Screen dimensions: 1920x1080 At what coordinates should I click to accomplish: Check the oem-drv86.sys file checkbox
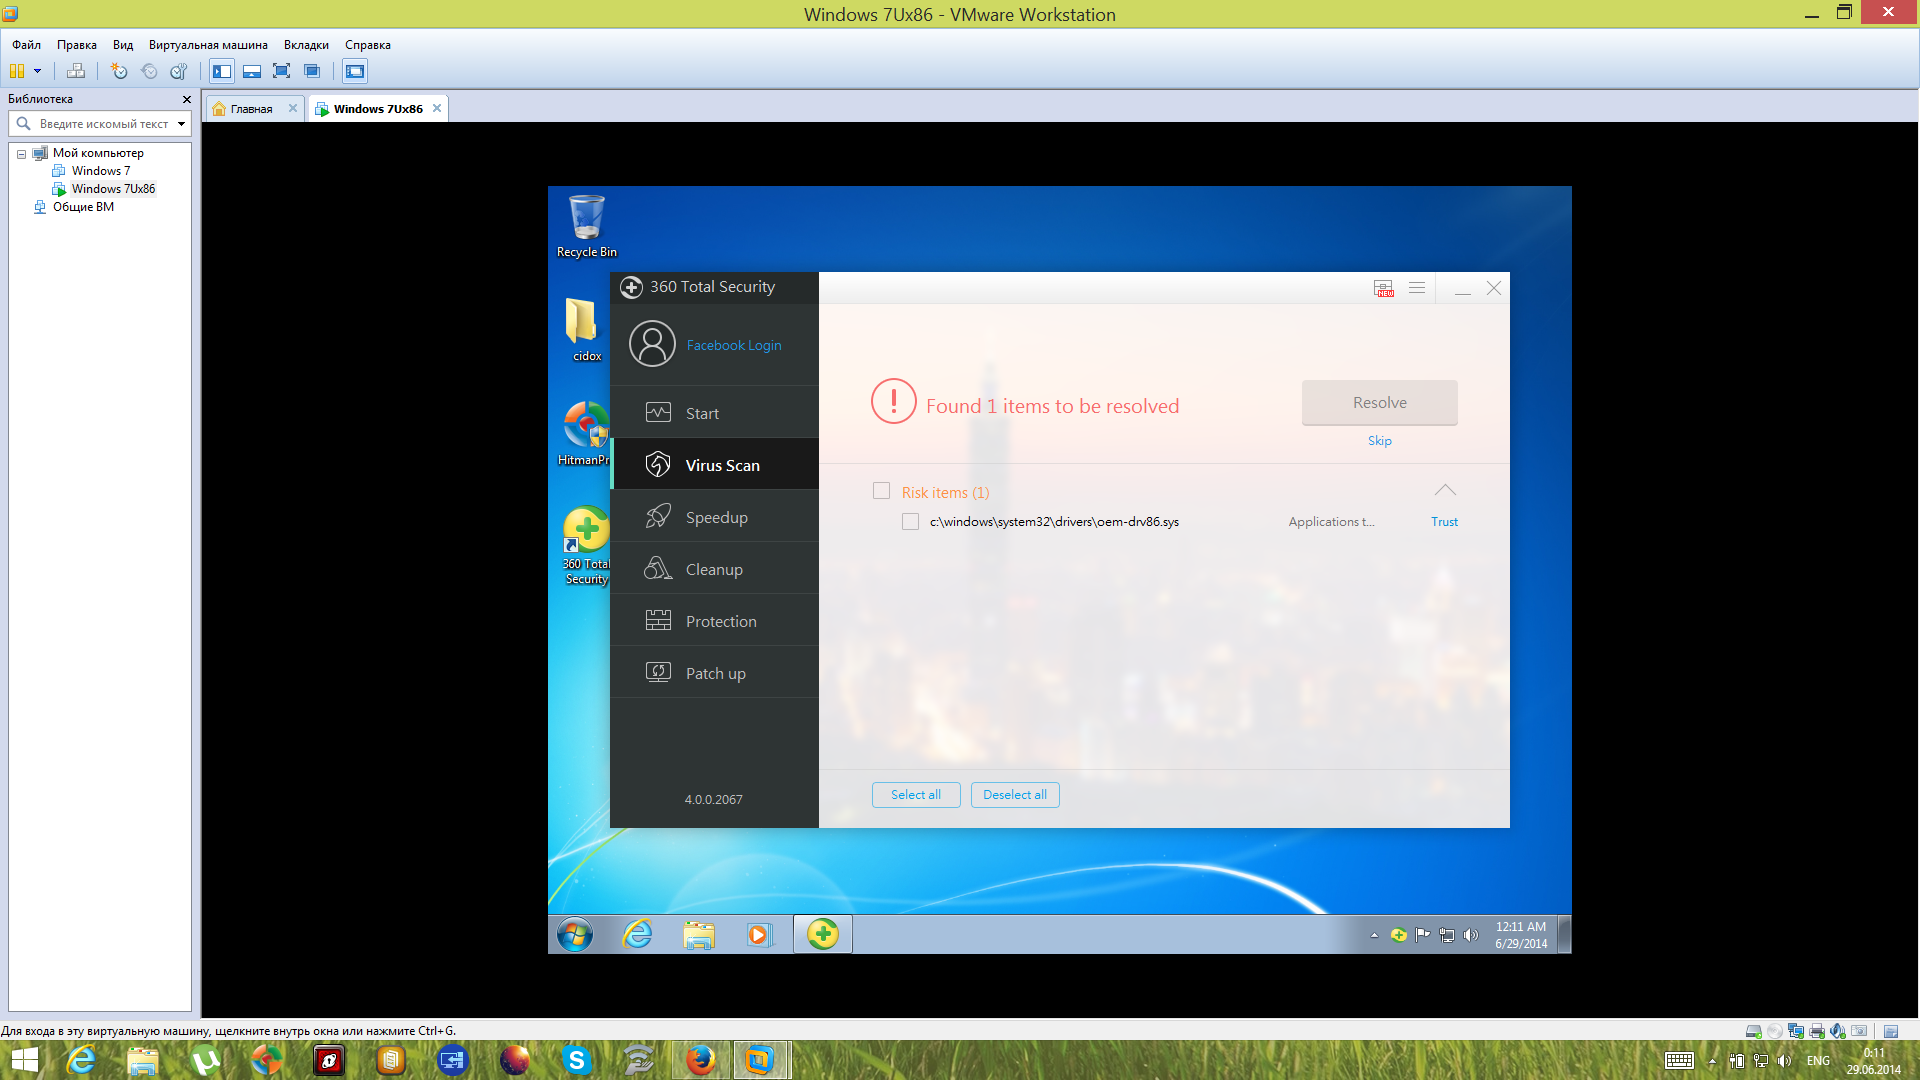pyautogui.click(x=910, y=522)
